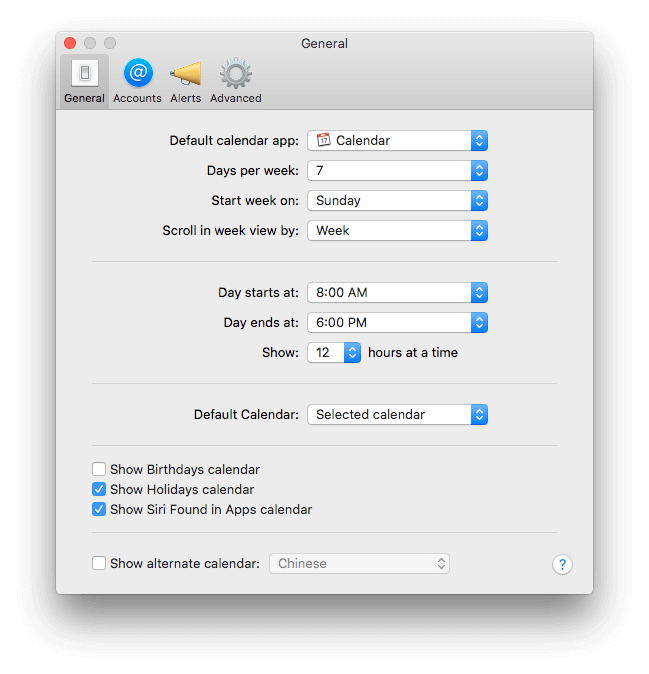Enable Show alternate calendar checkbox
The width and height of the screenshot is (649, 674).
tap(99, 563)
